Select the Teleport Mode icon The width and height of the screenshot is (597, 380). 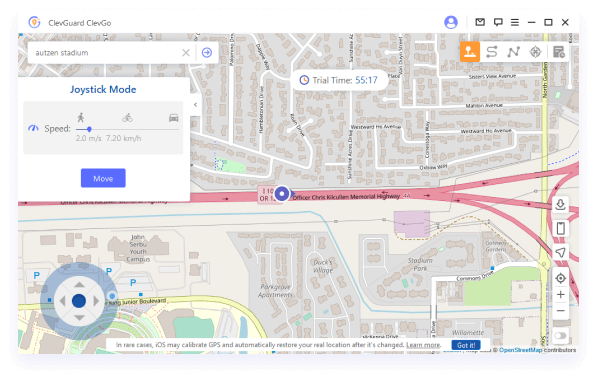(469, 51)
